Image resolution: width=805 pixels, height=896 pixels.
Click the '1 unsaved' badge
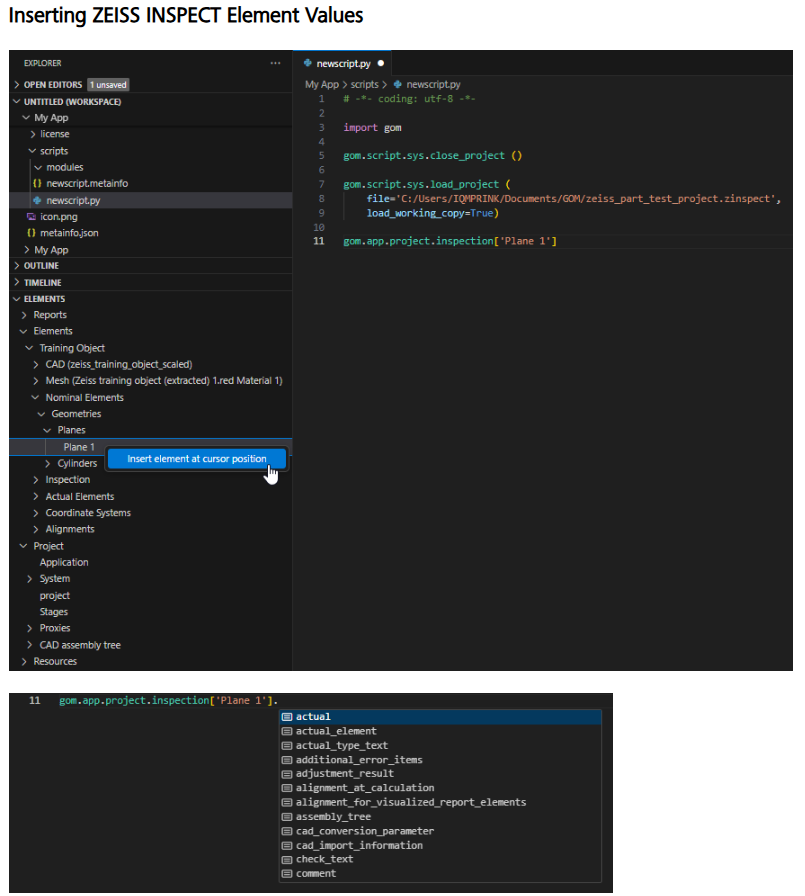109,85
